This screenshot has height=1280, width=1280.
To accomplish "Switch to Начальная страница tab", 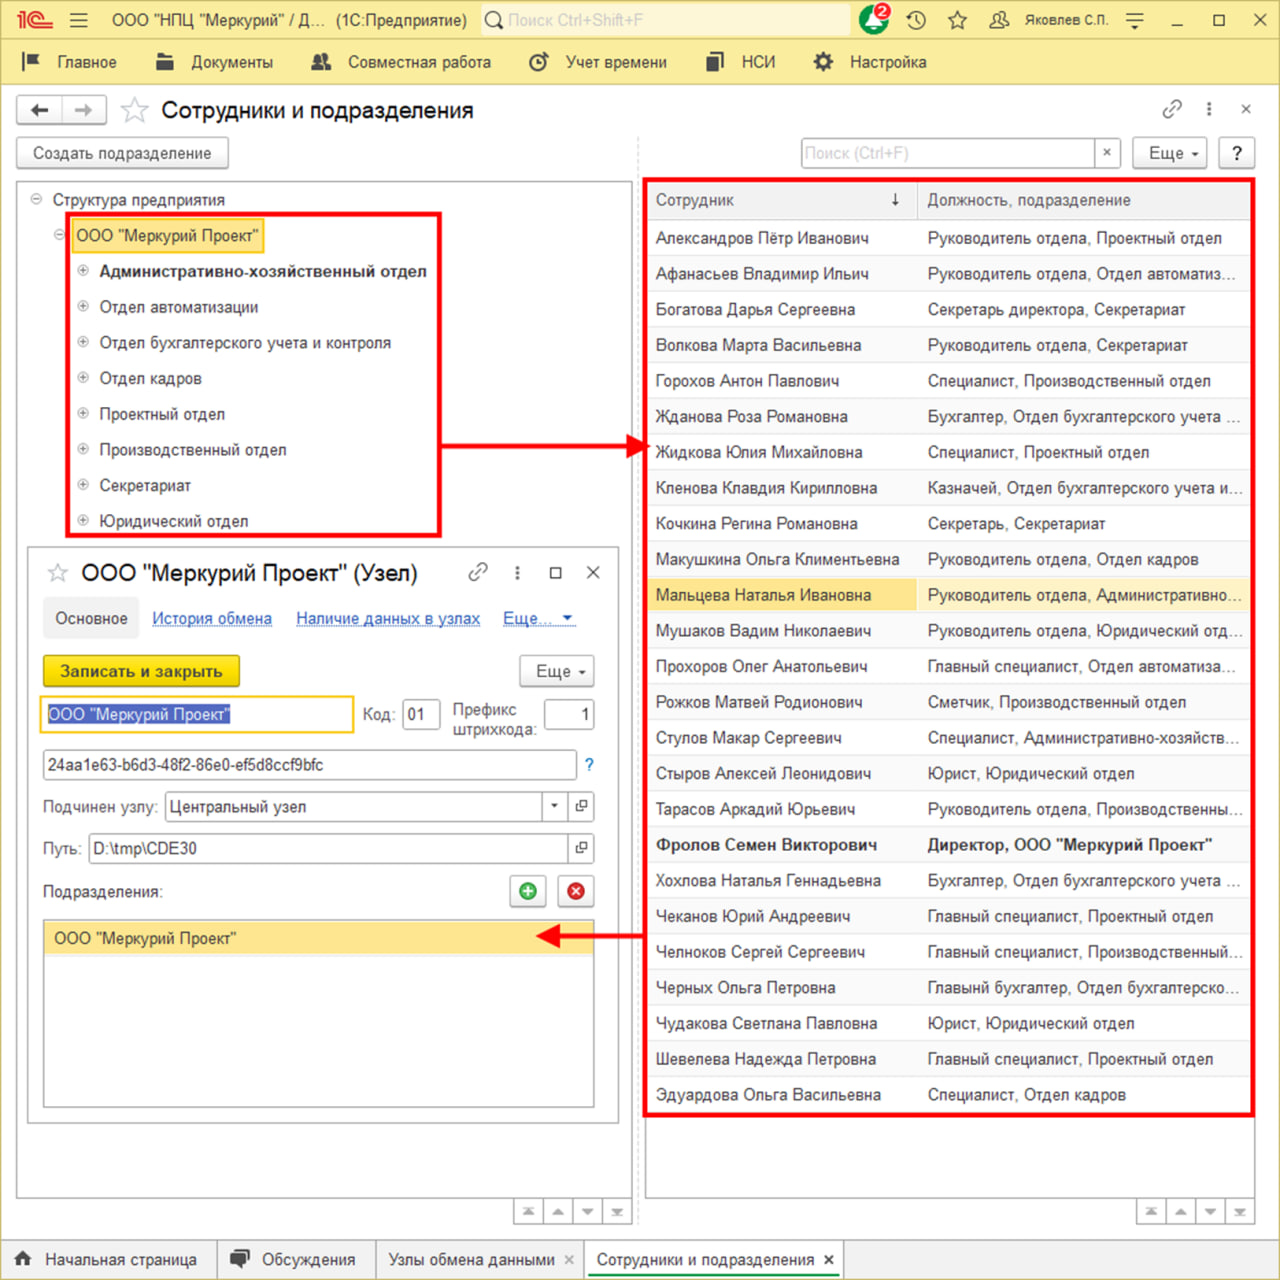I will click(108, 1260).
